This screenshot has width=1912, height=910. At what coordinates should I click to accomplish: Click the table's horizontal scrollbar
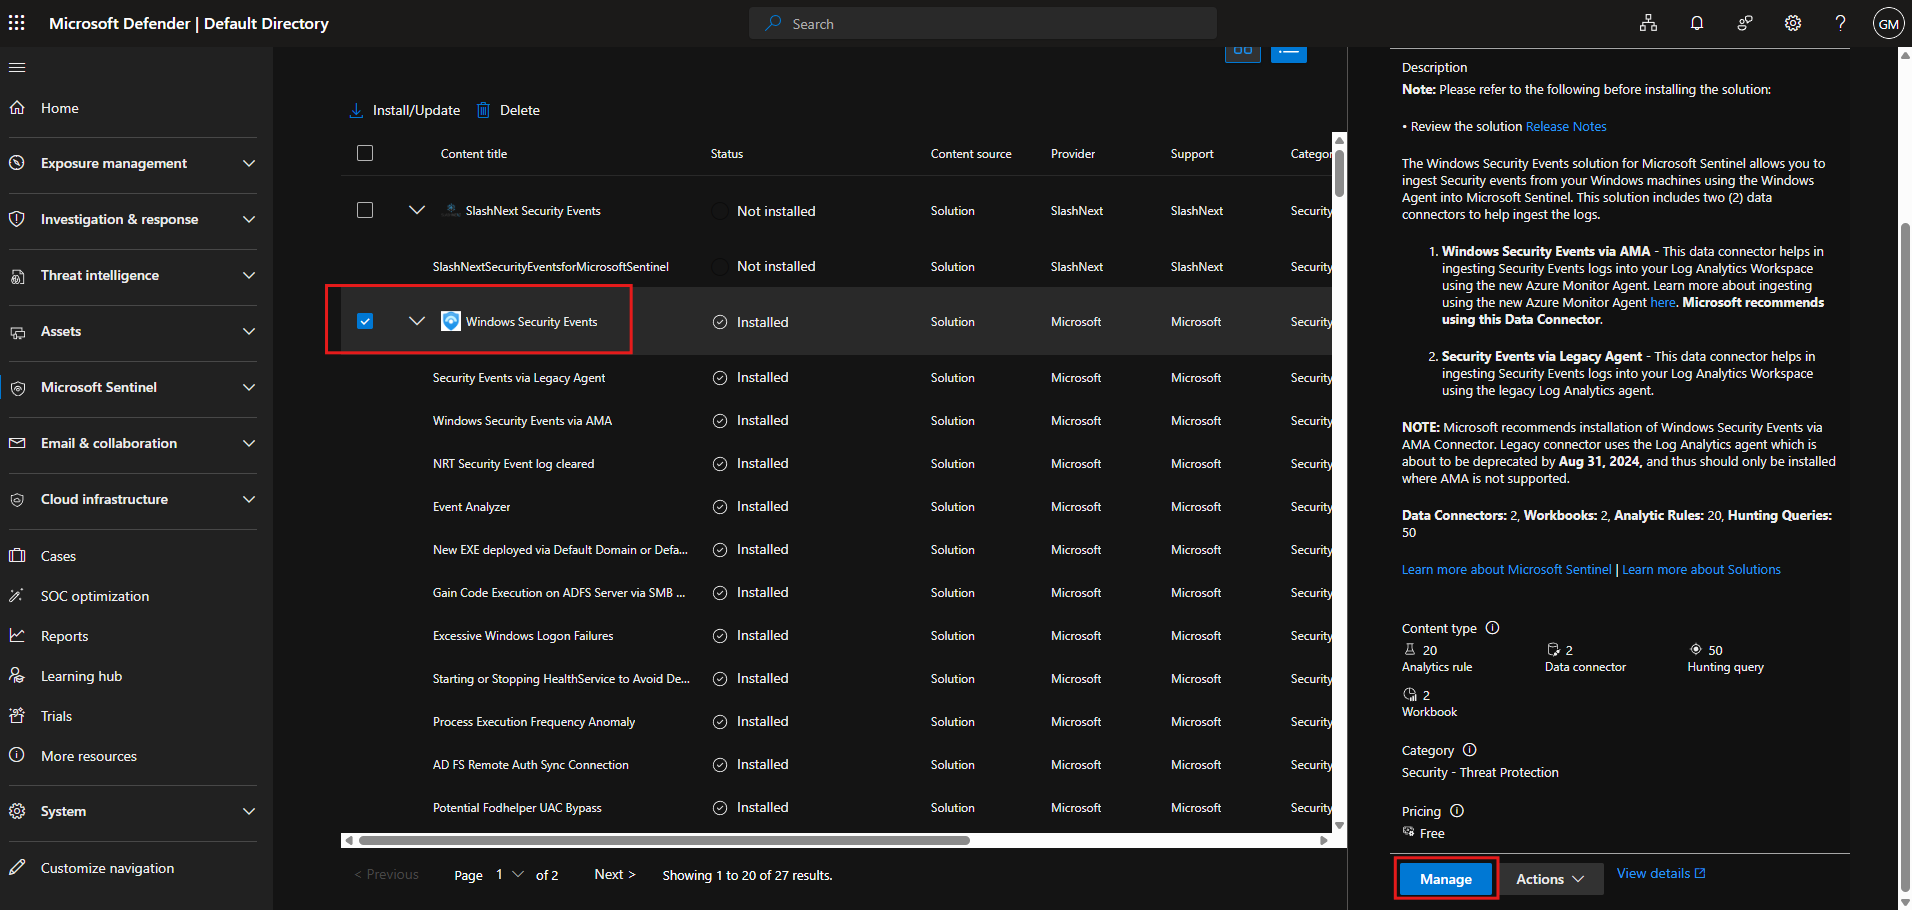tap(665, 840)
